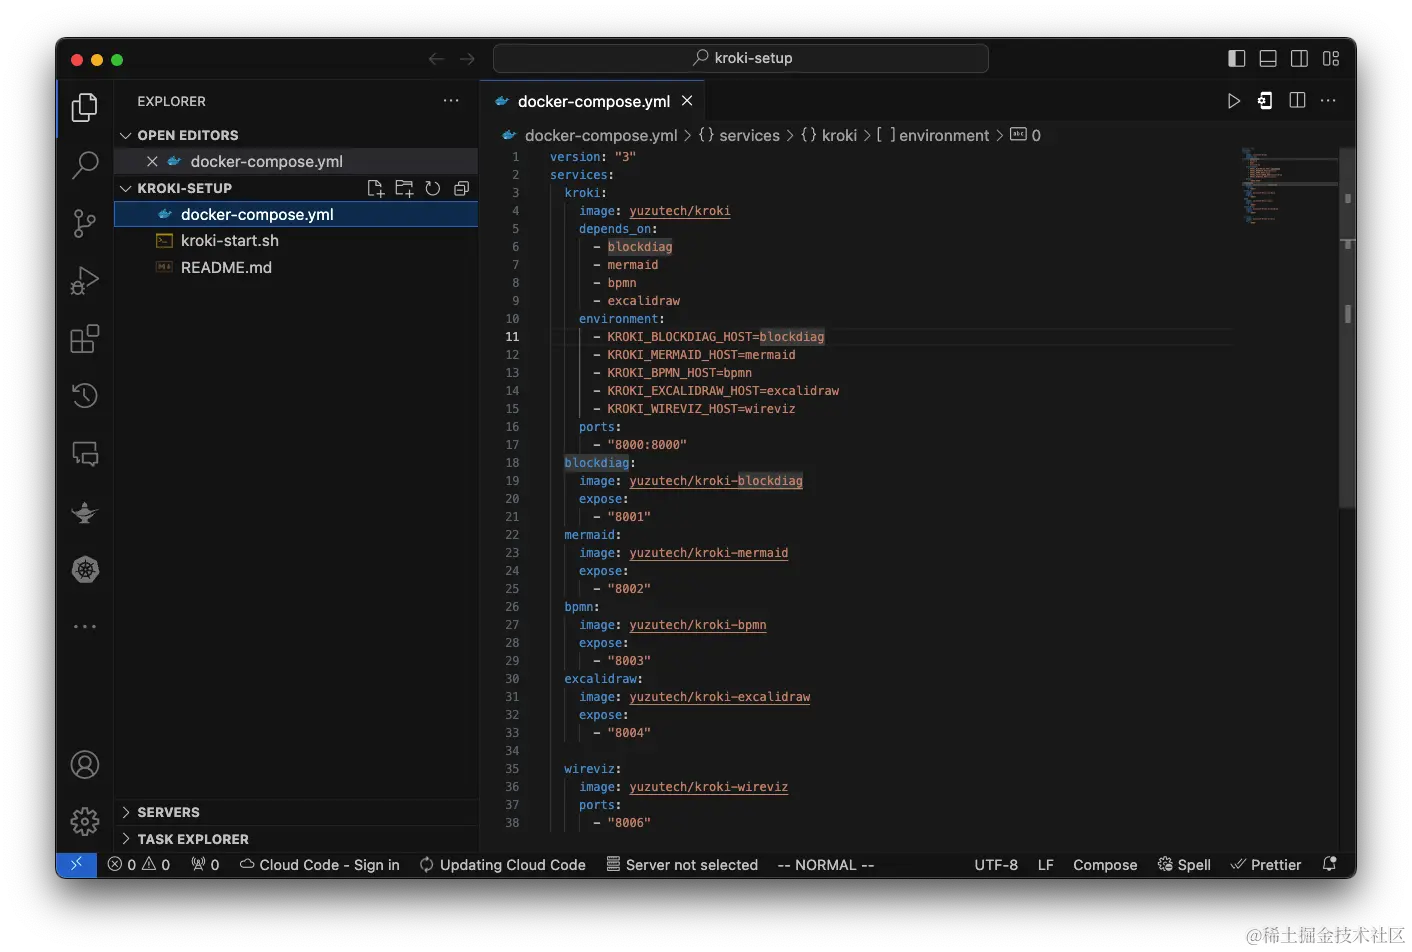Run the docker-compose file with play icon
The width and height of the screenshot is (1412, 952).
(1234, 101)
